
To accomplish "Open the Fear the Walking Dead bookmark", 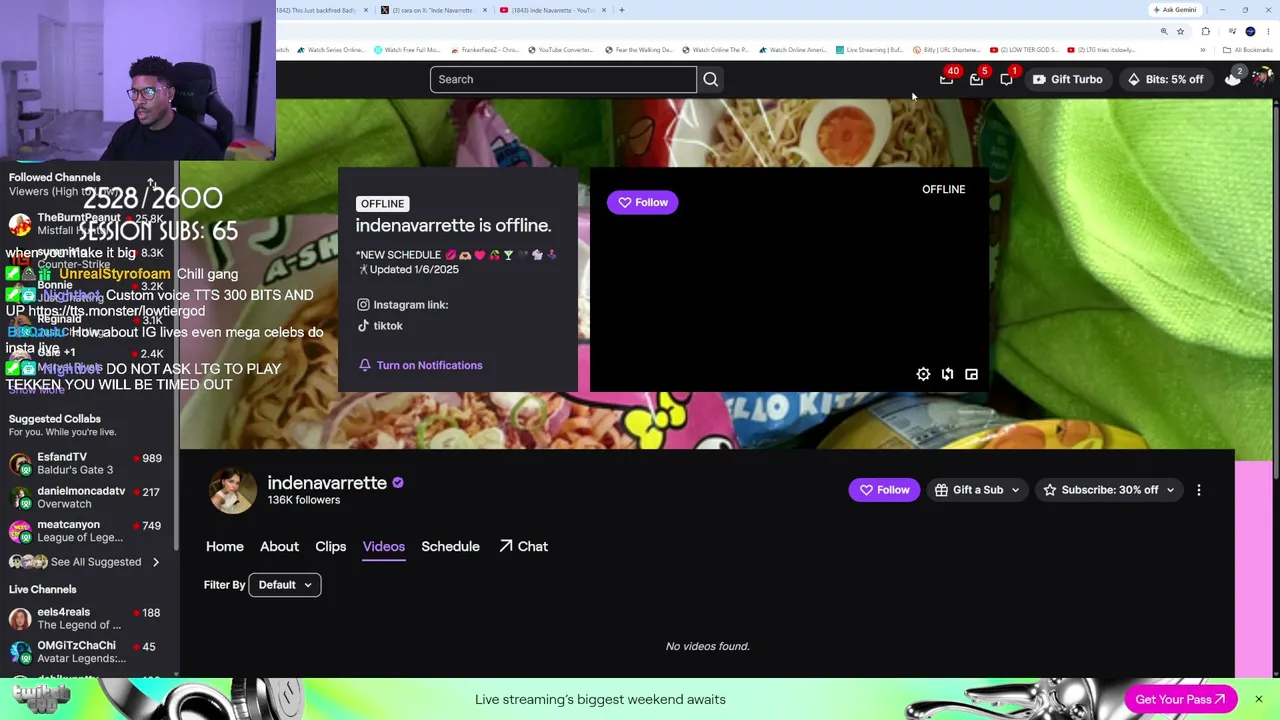I will click(639, 50).
